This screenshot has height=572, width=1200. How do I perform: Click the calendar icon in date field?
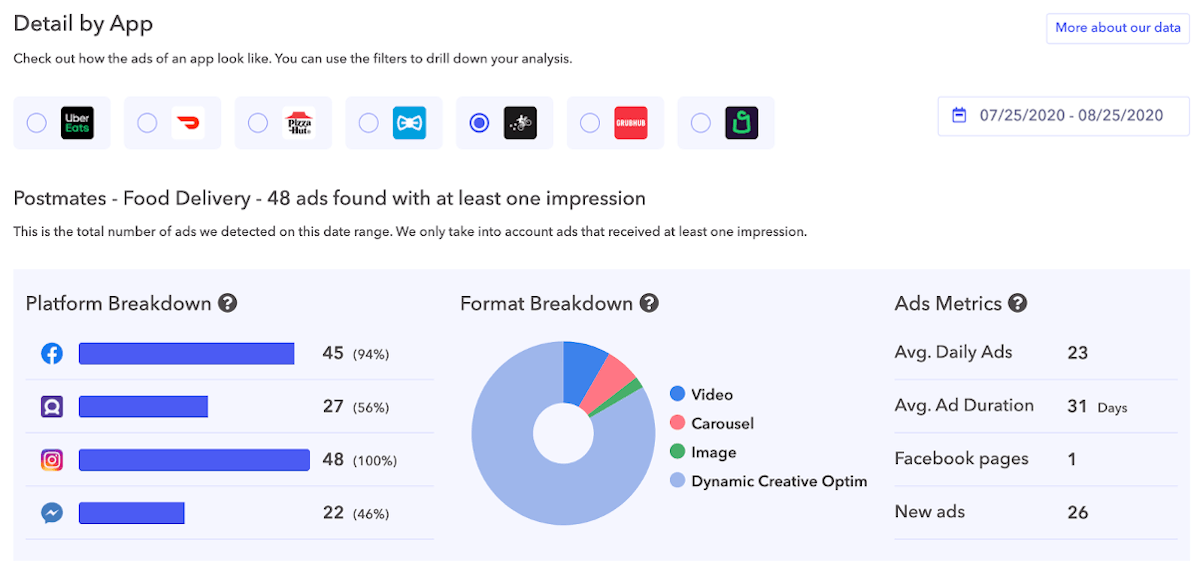coord(959,115)
